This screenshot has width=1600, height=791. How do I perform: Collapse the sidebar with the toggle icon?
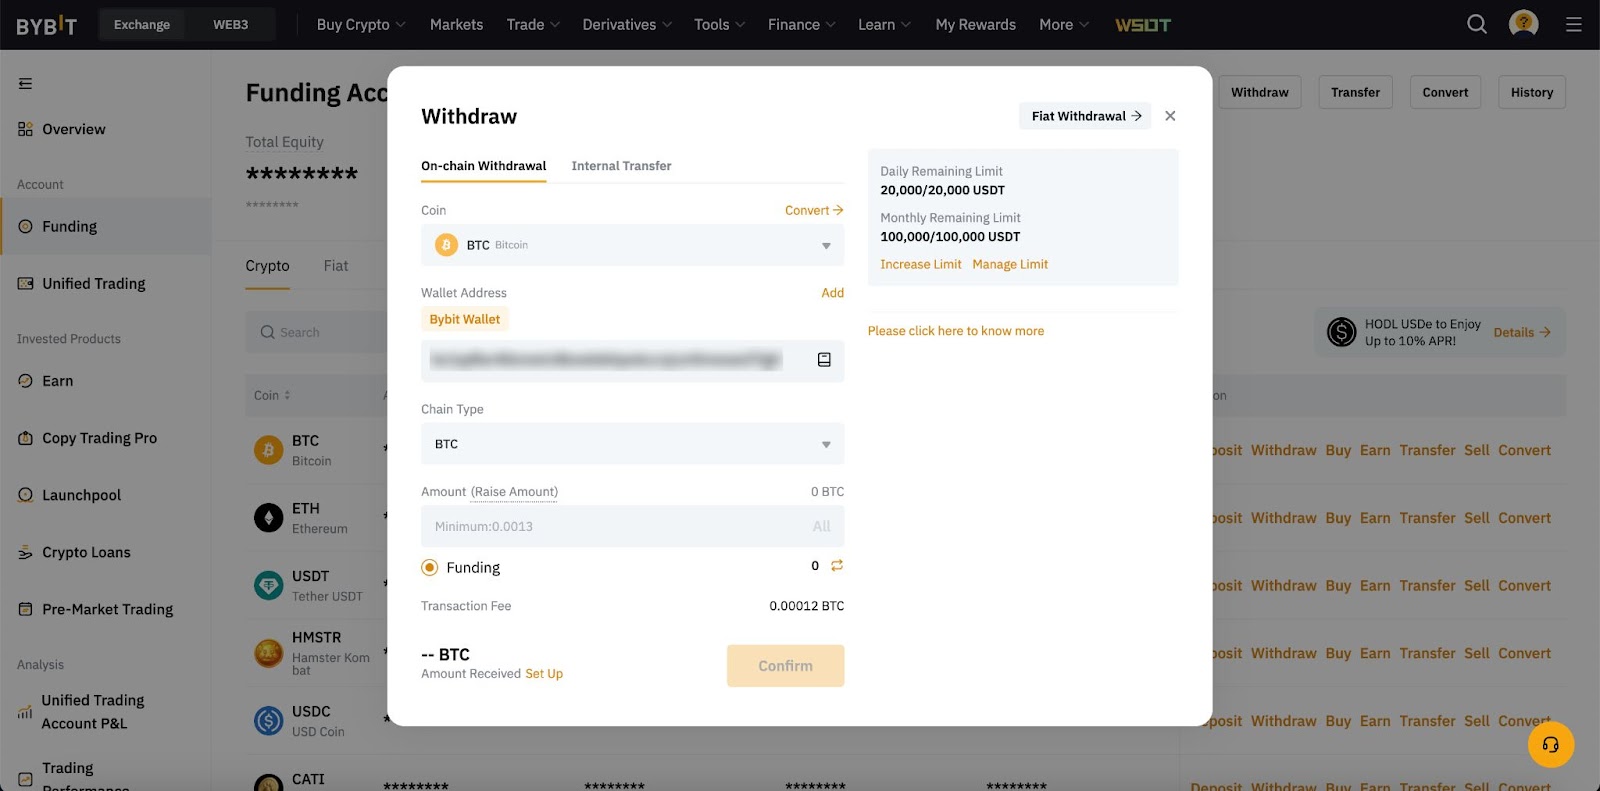click(25, 84)
